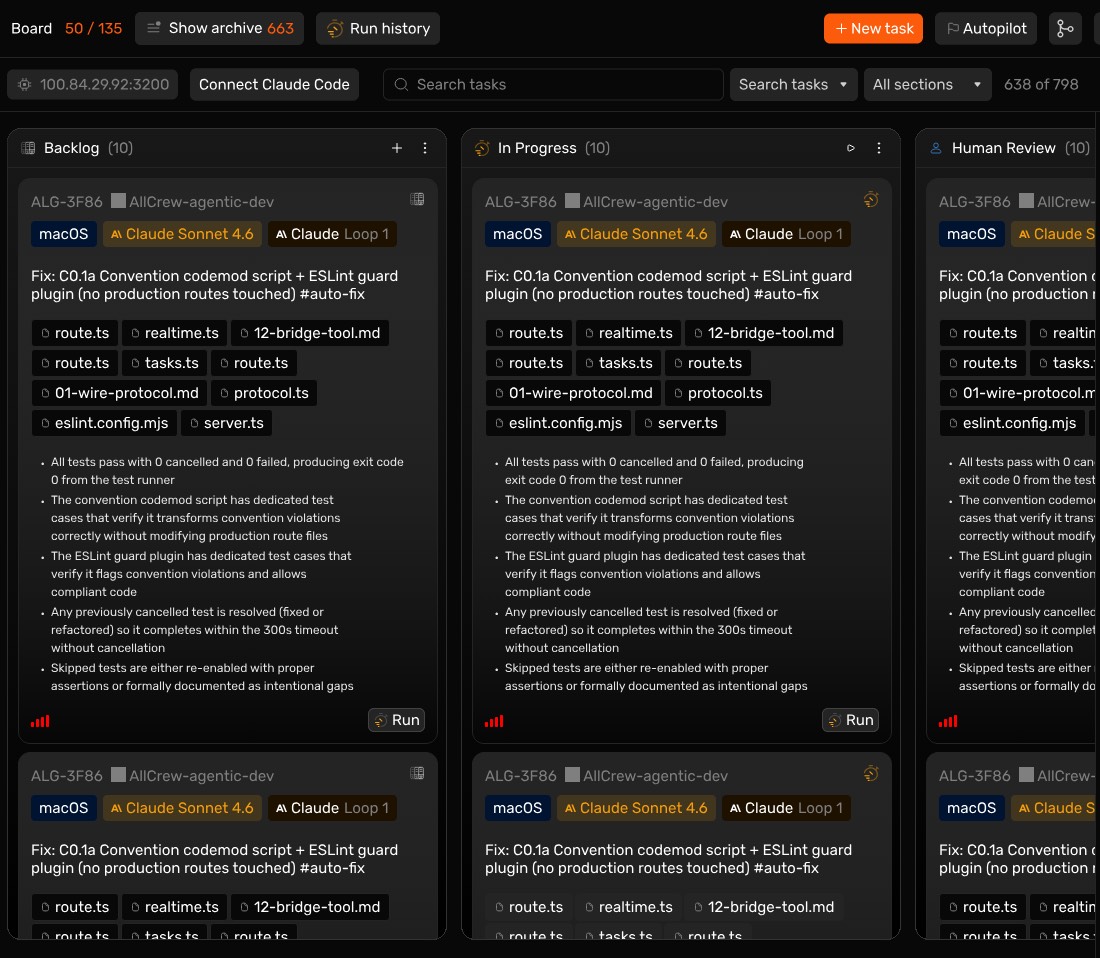Open 01-wire-protocol.md chip in first Backlog card

[119, 393]
